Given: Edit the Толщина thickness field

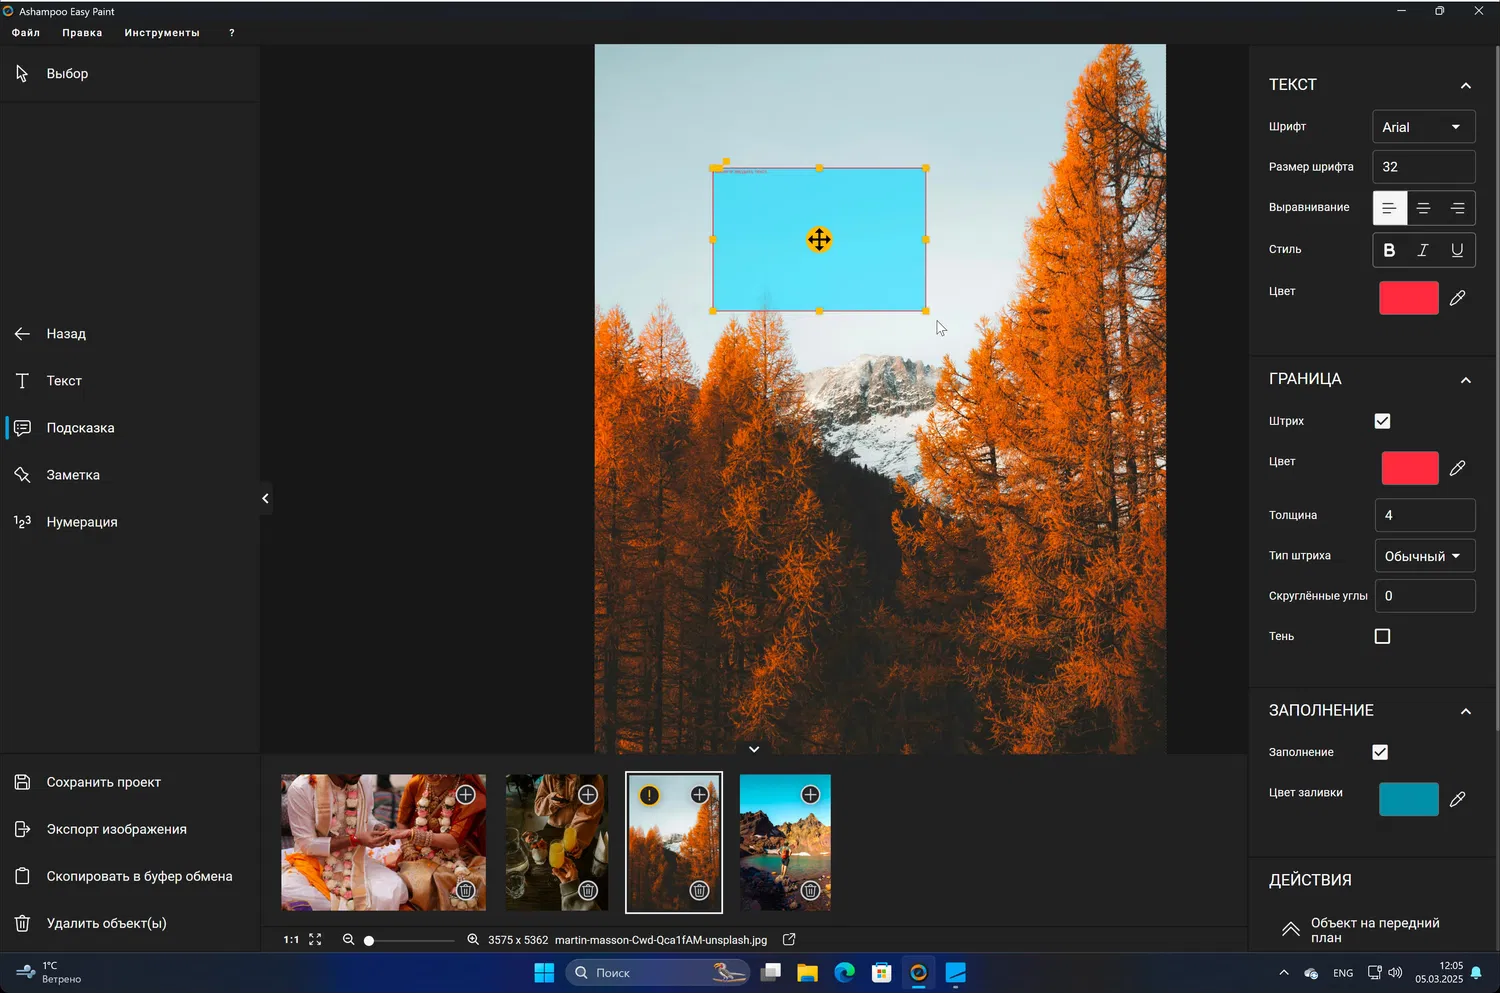Looking at the screenshot, I should 1425,515.
